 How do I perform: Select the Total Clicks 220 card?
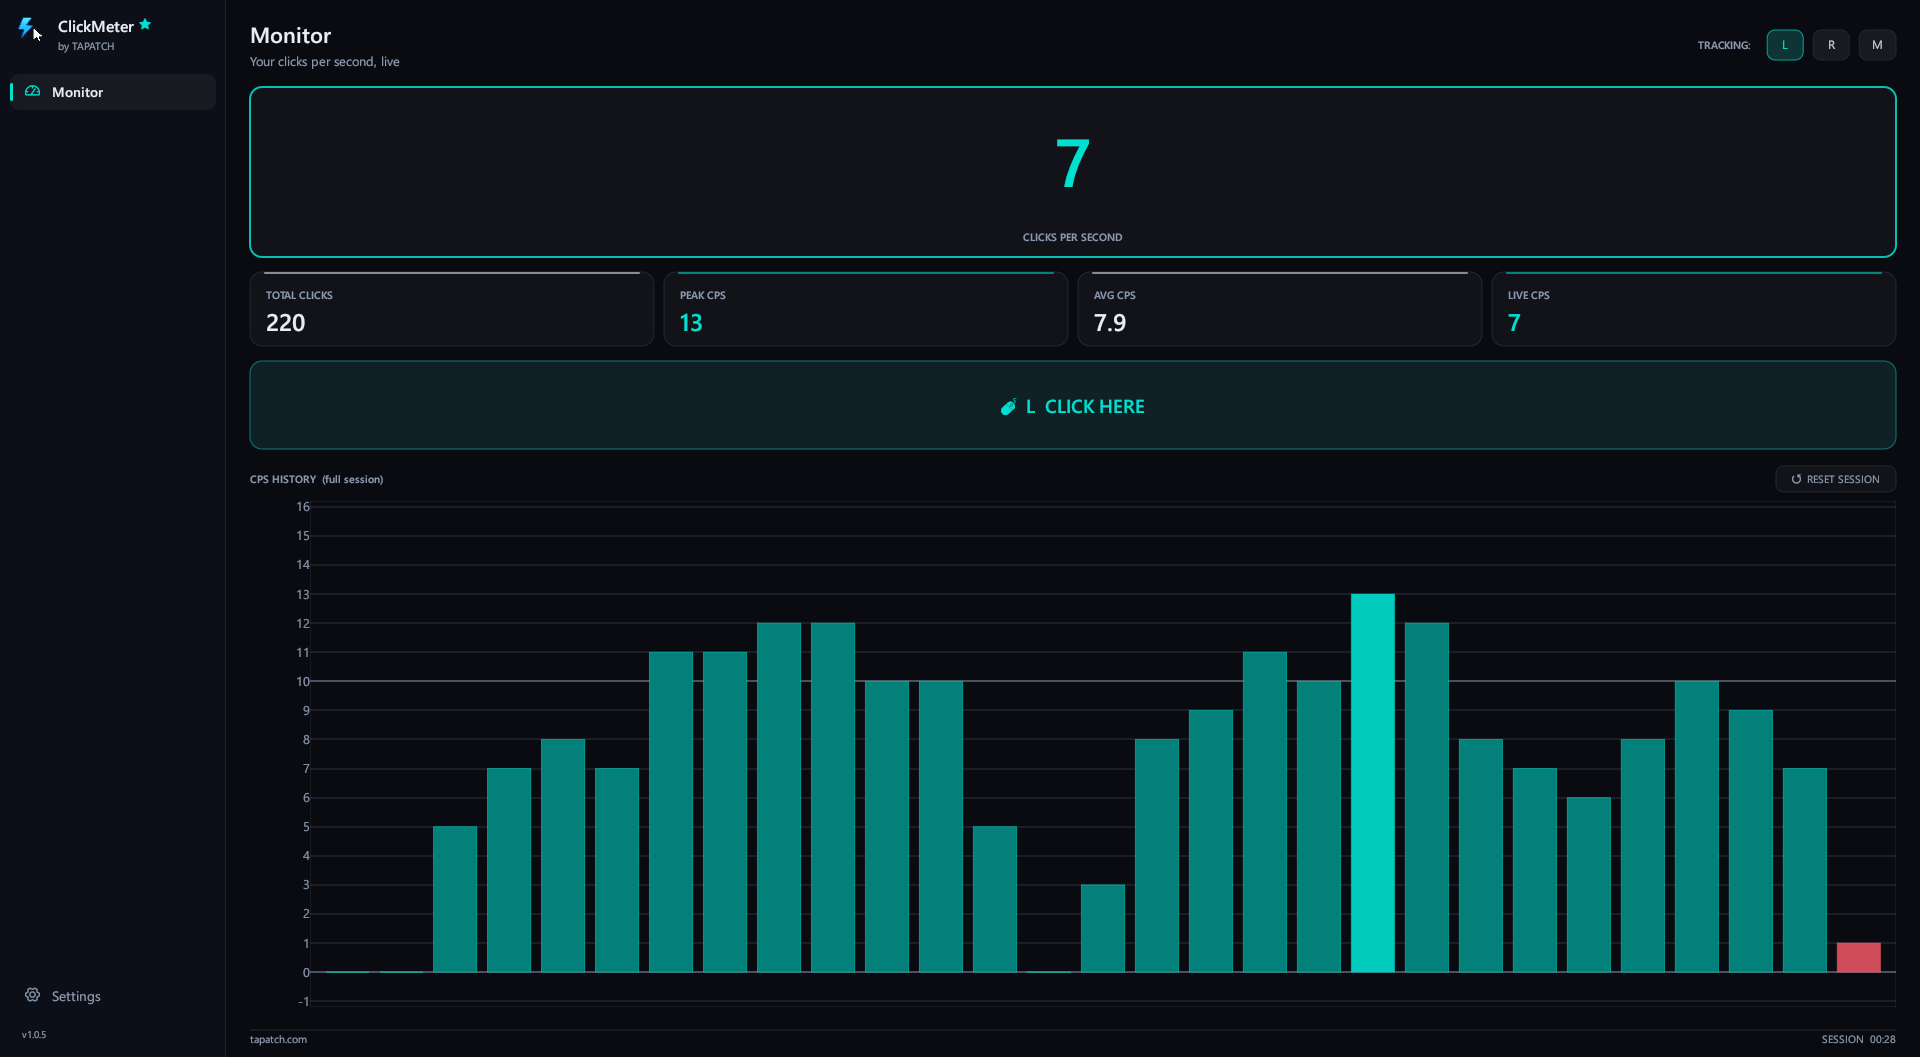(452, 309)
